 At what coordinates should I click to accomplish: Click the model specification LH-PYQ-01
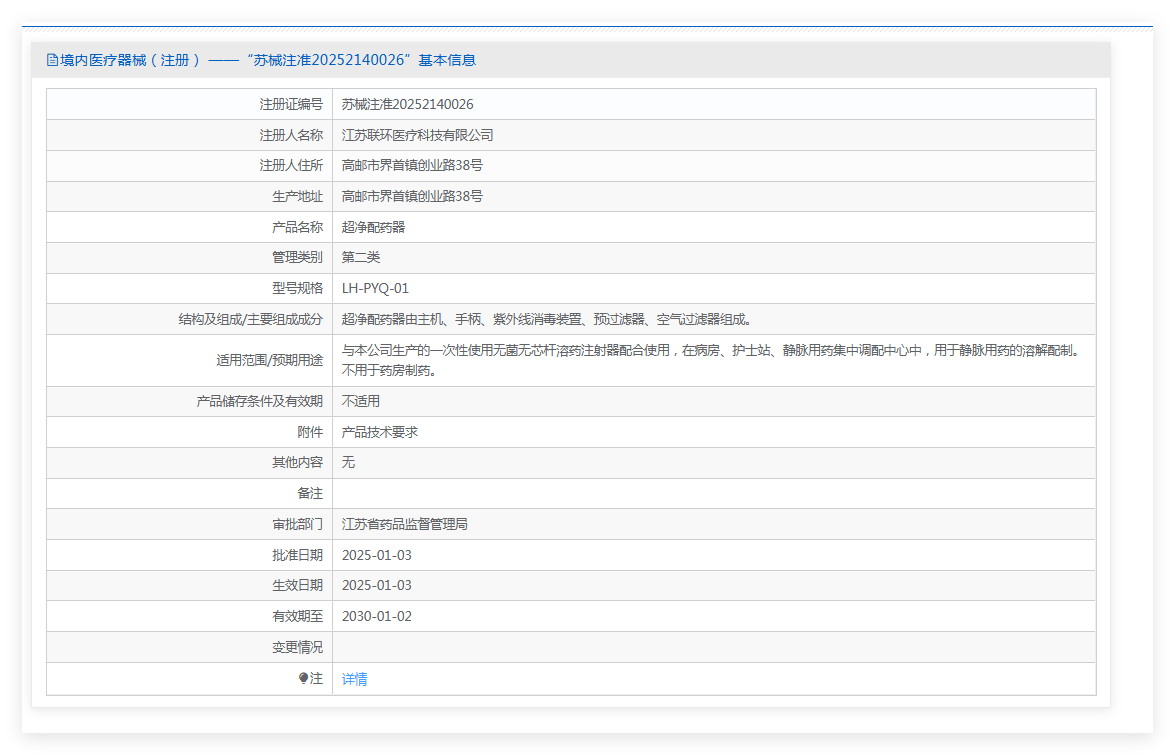pyautogui.click(x=375, y=288)
